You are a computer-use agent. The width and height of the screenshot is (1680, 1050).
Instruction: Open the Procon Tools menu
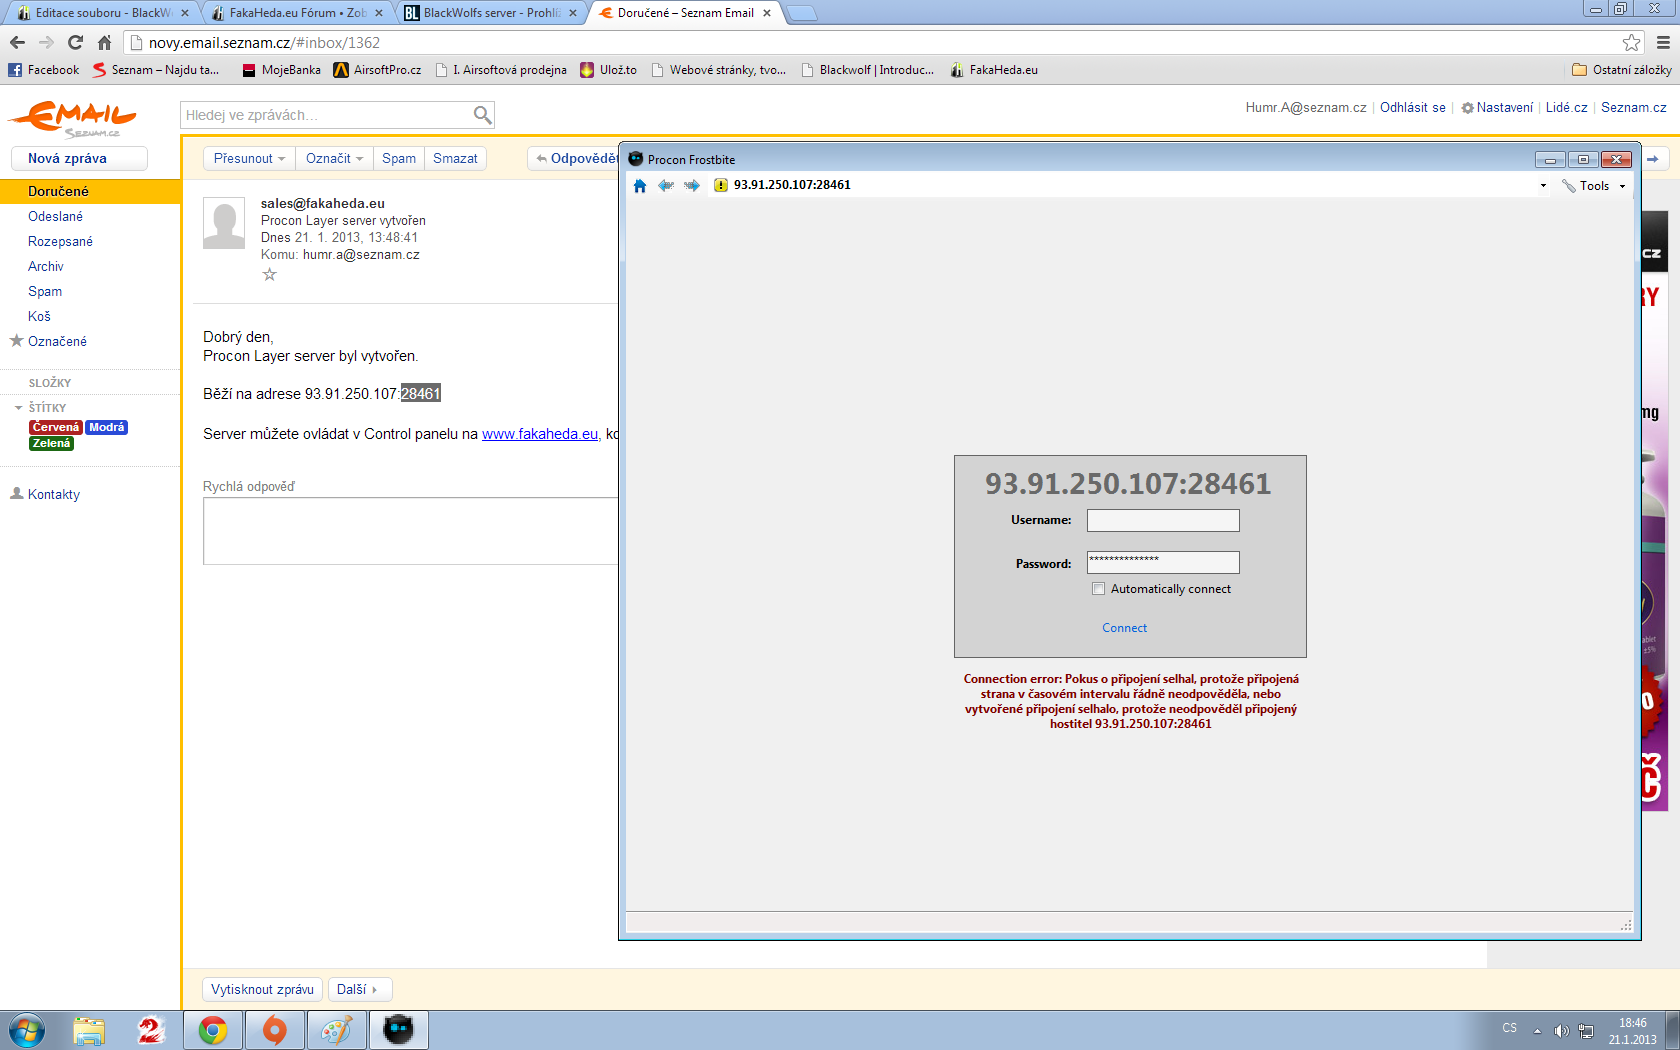click(1594, 185)
